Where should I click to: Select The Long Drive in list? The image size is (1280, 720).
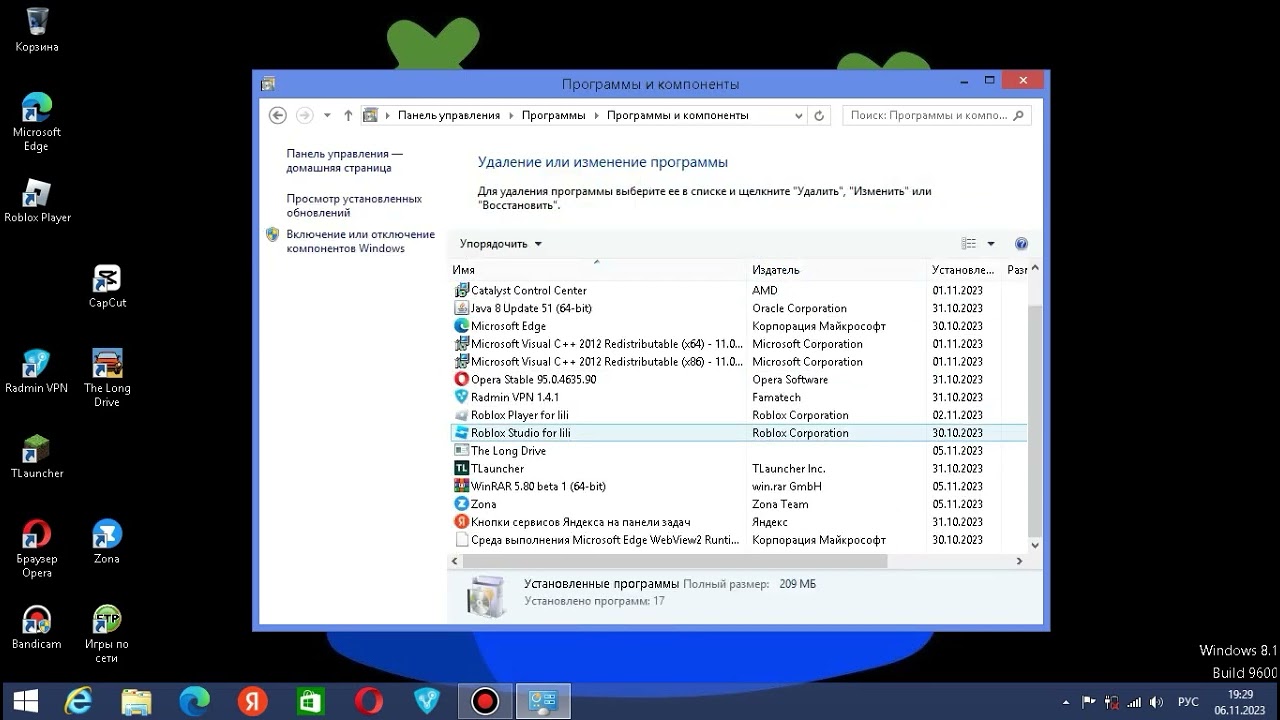pyautogui.click(x=740, y=451)
